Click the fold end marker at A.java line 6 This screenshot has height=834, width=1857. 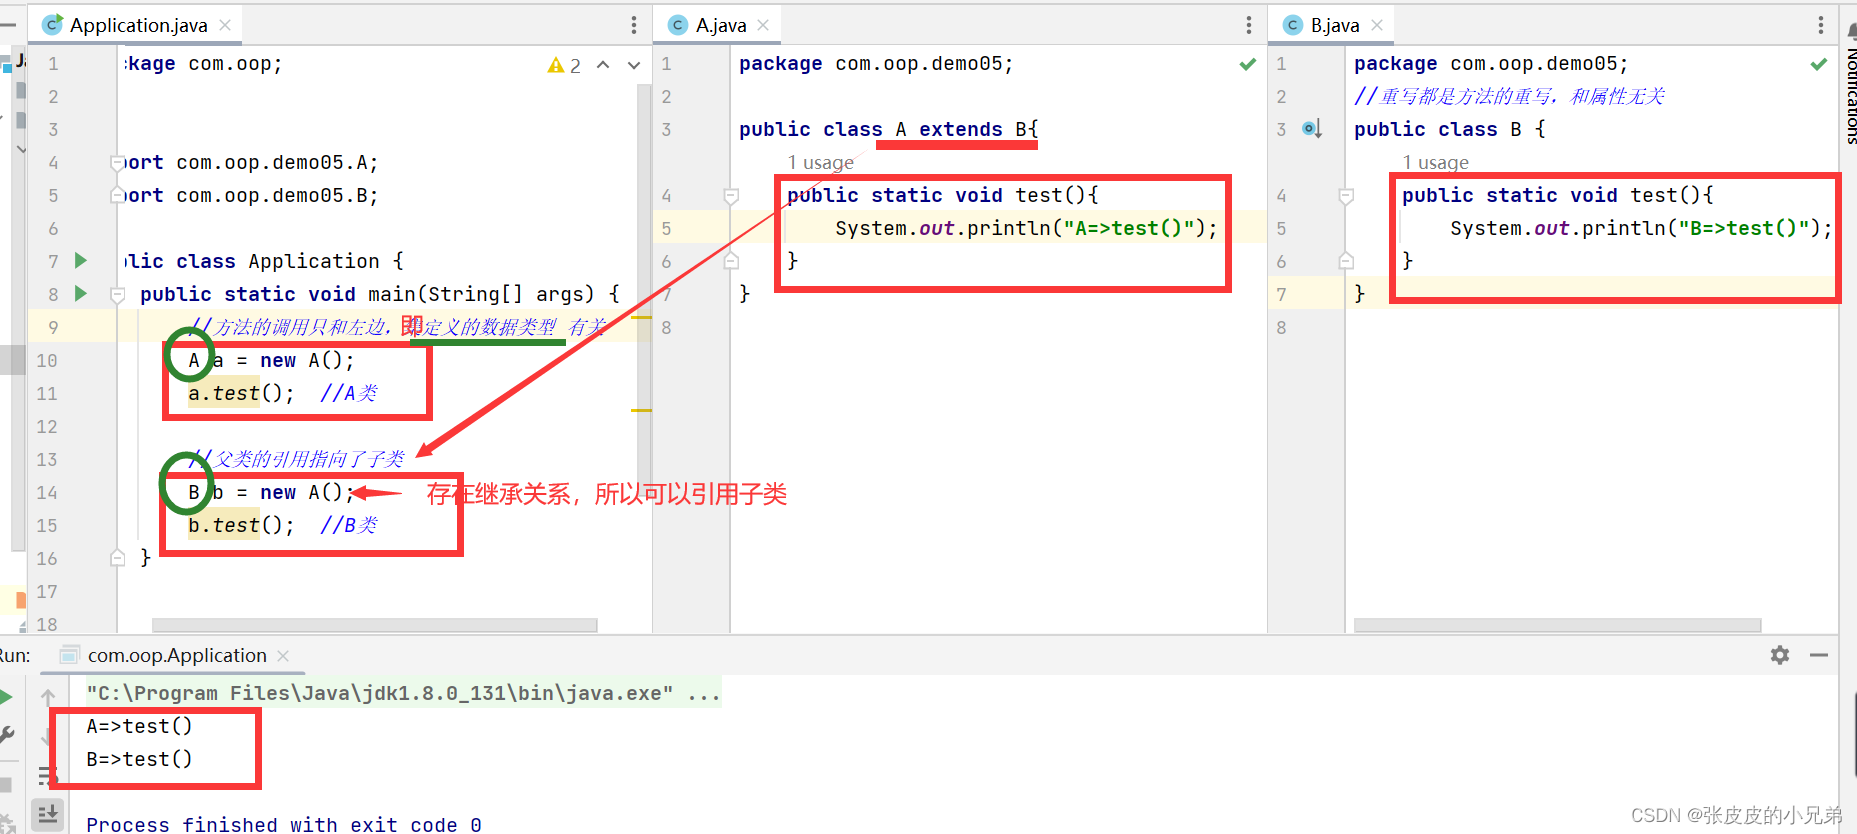click(731, 261)
